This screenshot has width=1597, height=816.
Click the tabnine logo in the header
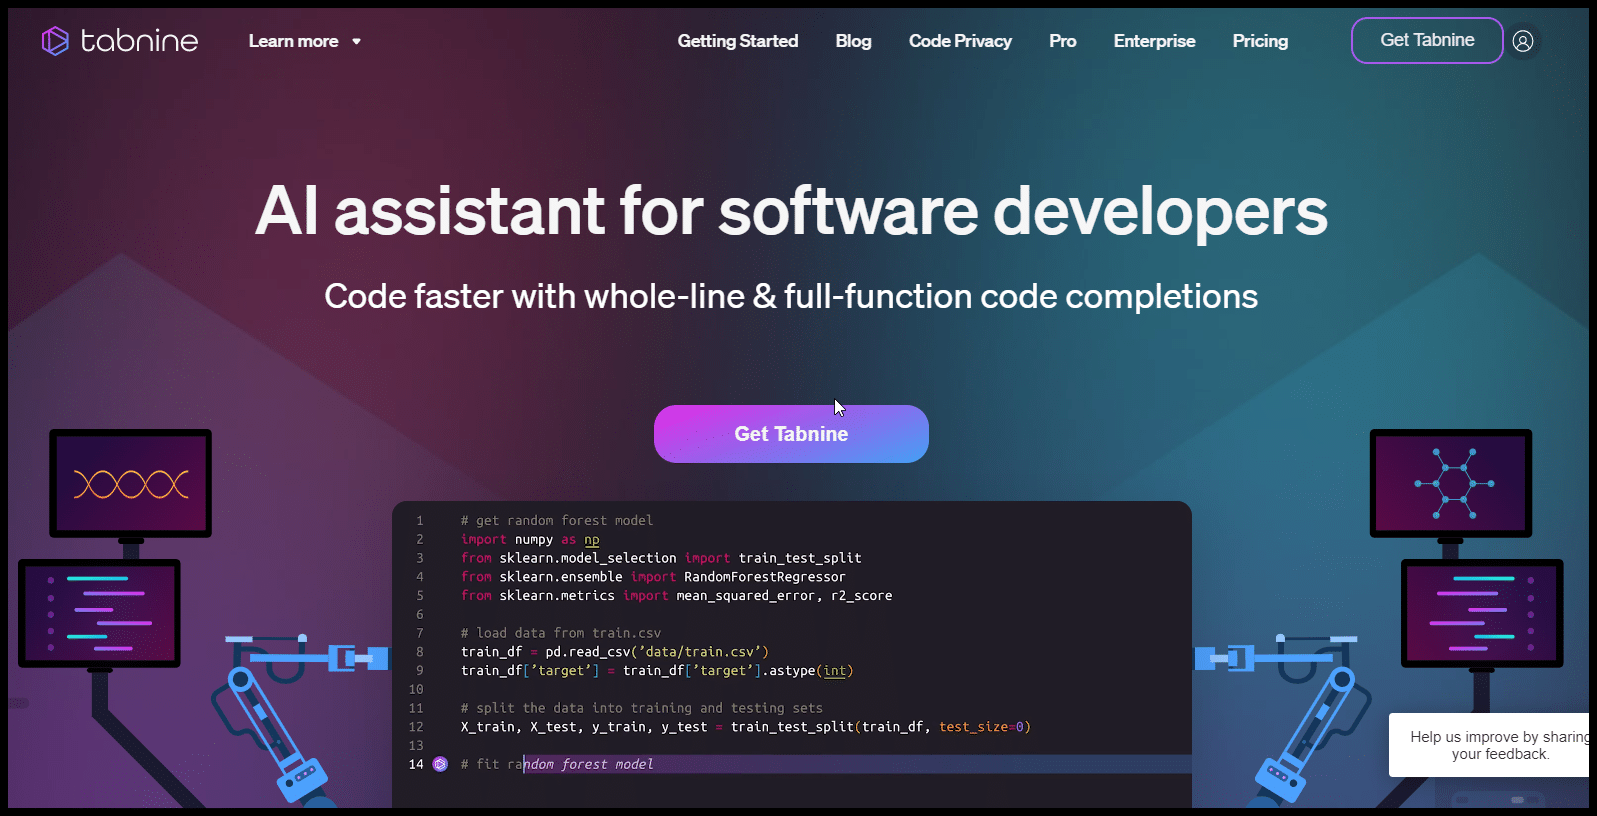tap(120, 41)
